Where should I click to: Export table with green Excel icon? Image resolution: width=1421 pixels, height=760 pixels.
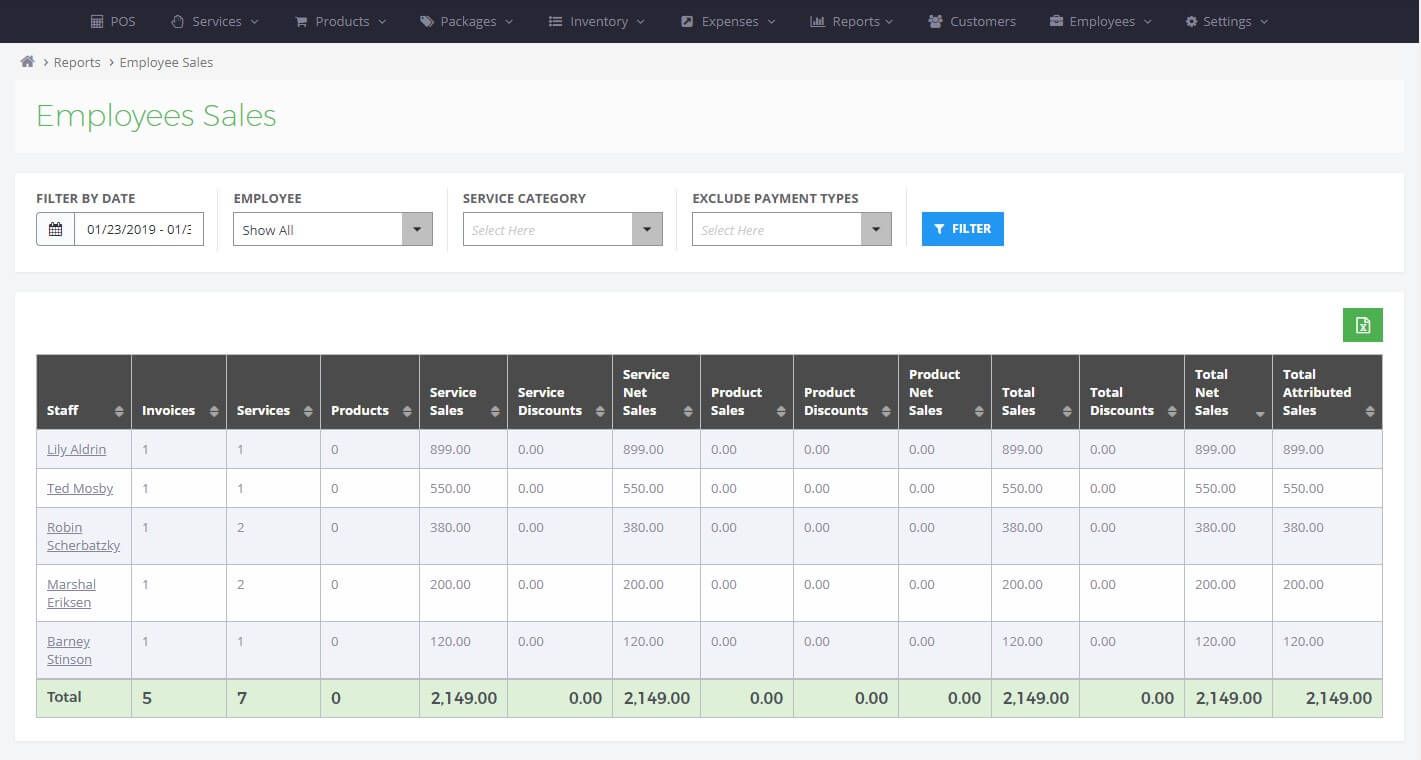(1362, 325)
